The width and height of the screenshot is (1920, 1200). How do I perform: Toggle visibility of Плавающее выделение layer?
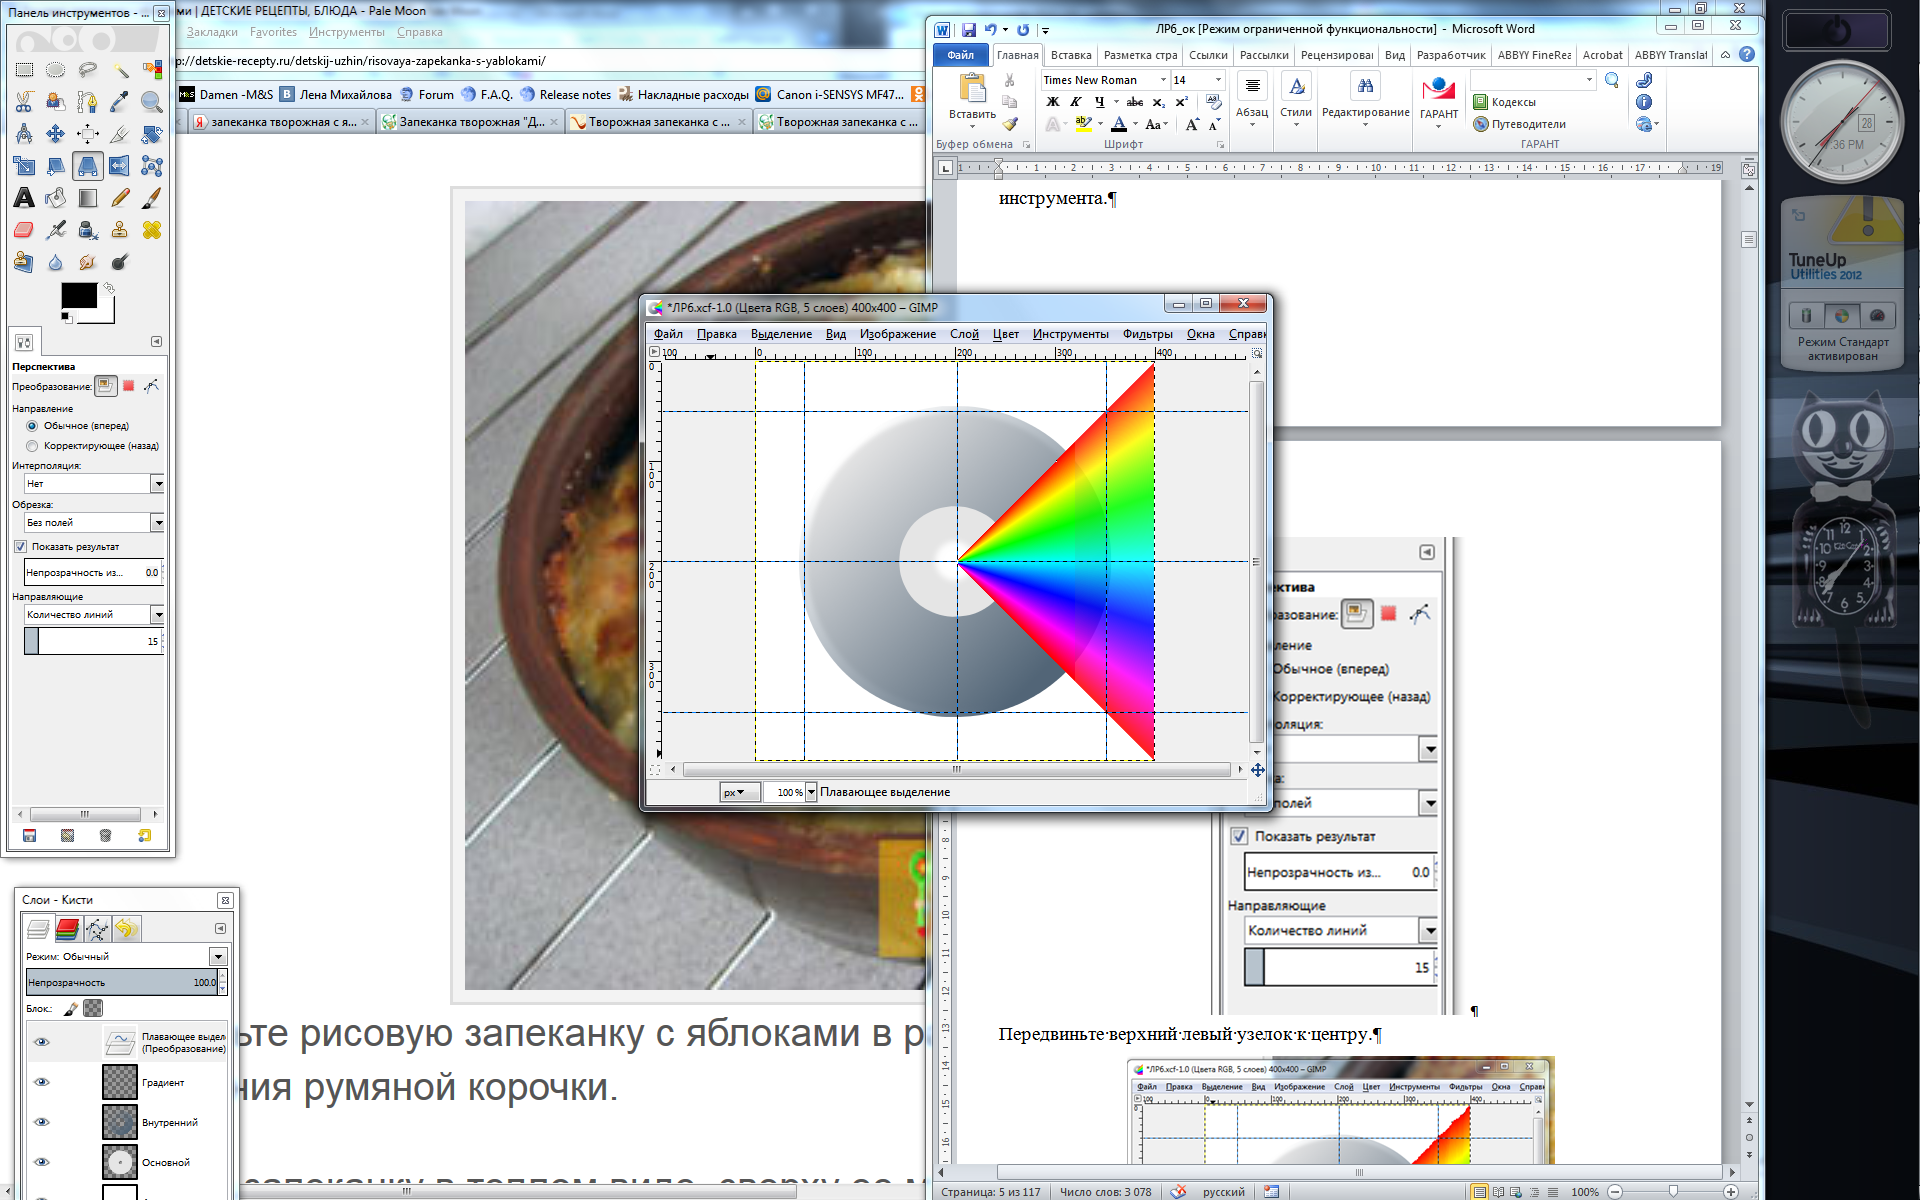point(41,1042)
